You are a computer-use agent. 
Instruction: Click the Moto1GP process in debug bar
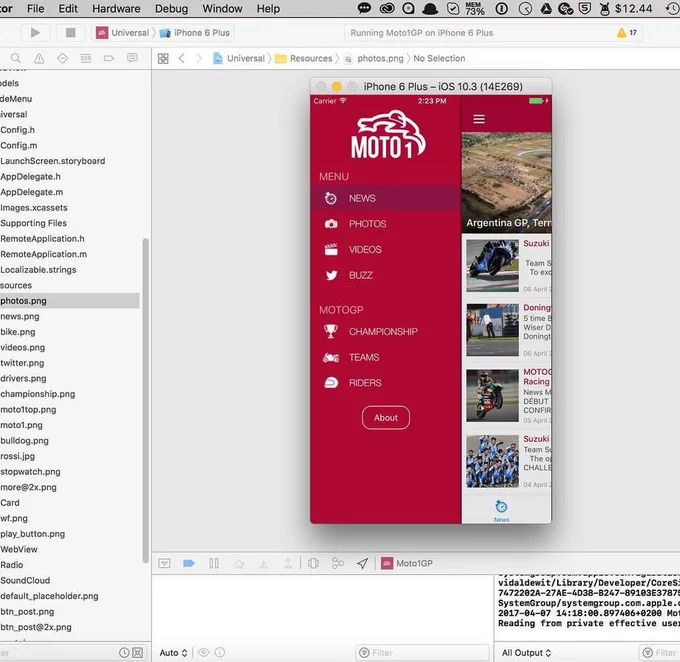(407, 563)
